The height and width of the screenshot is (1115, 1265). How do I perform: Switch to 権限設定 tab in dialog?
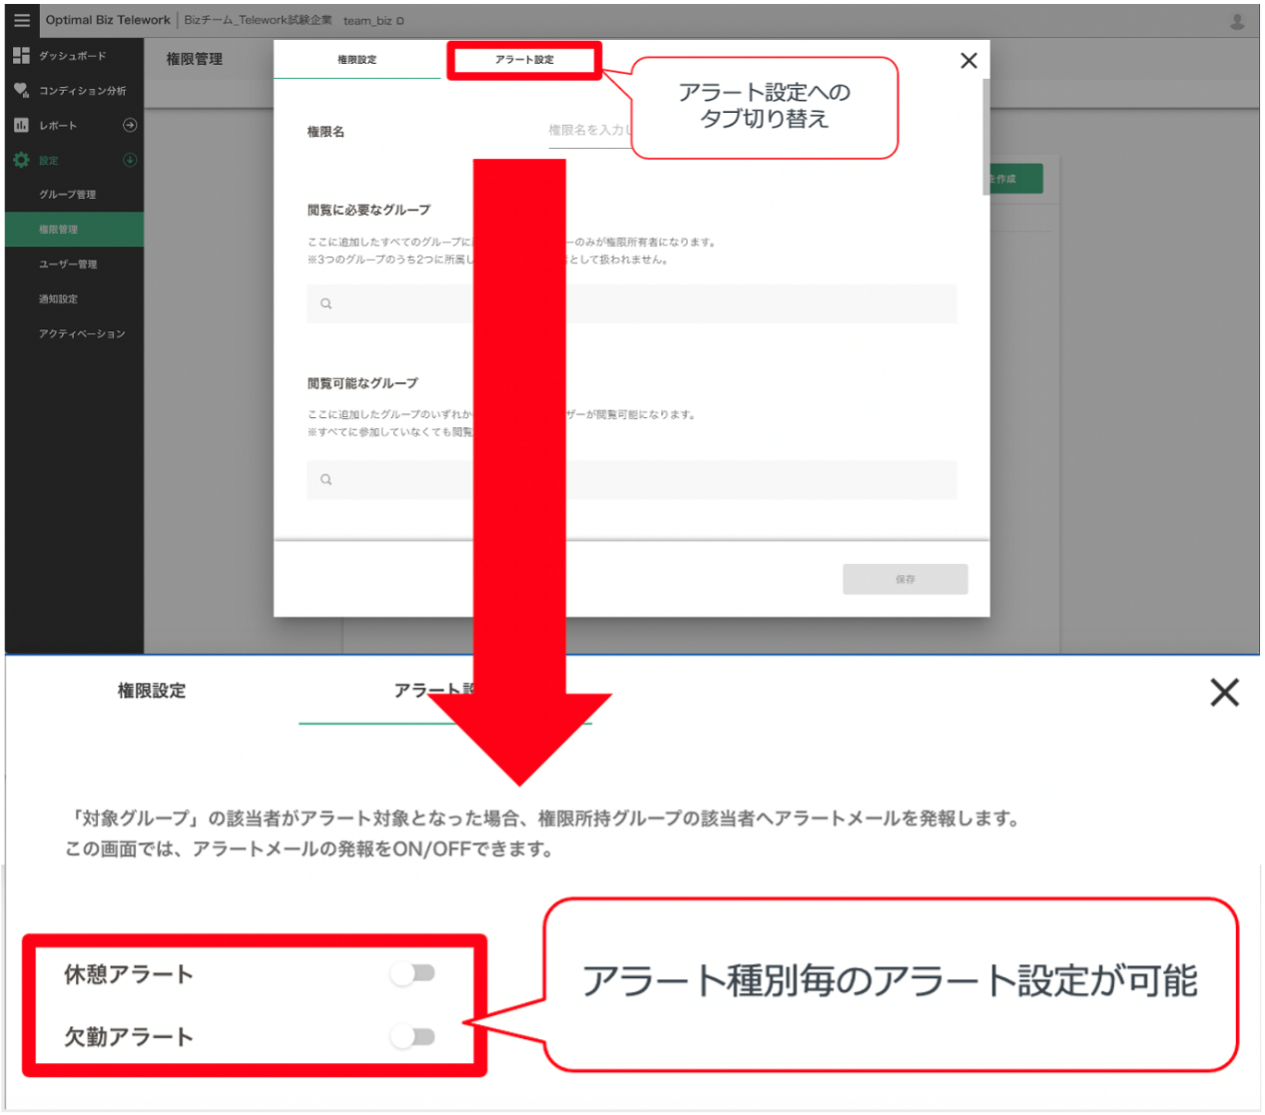click(357, 60)
